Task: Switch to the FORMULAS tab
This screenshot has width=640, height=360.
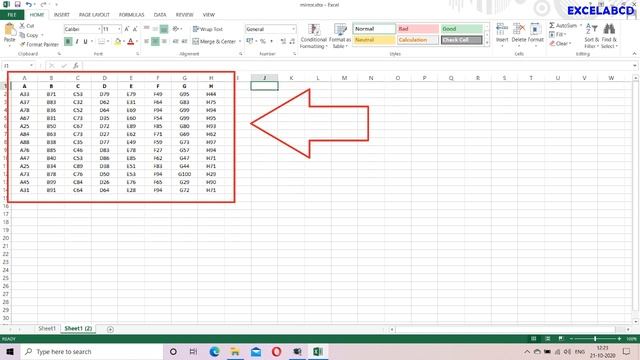Action: point(131,15)
